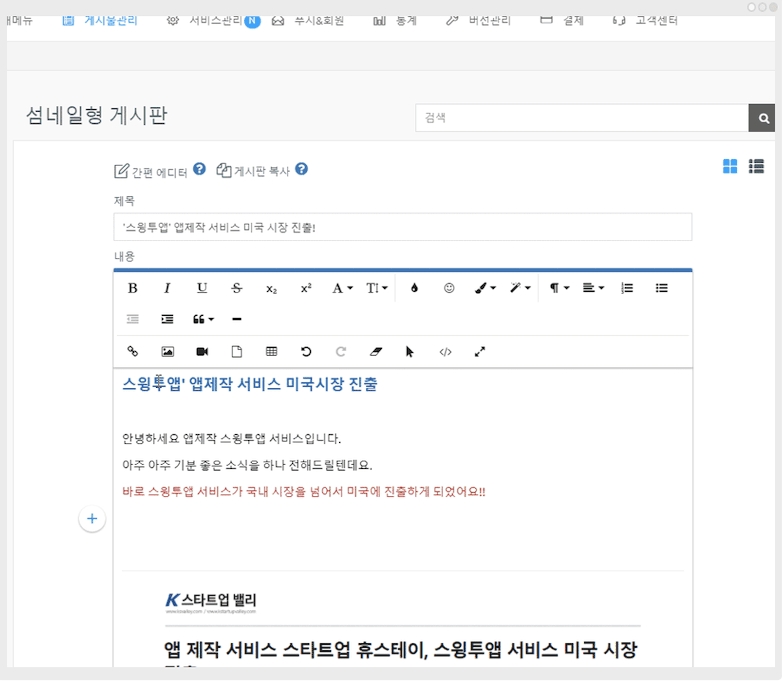
Task: Click the blue heading in editor content
Action: [x=250, y=384]
